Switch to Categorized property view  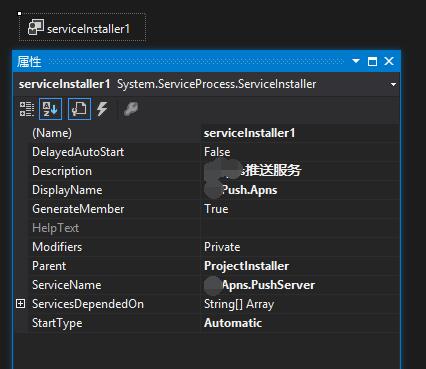[27, 109]
